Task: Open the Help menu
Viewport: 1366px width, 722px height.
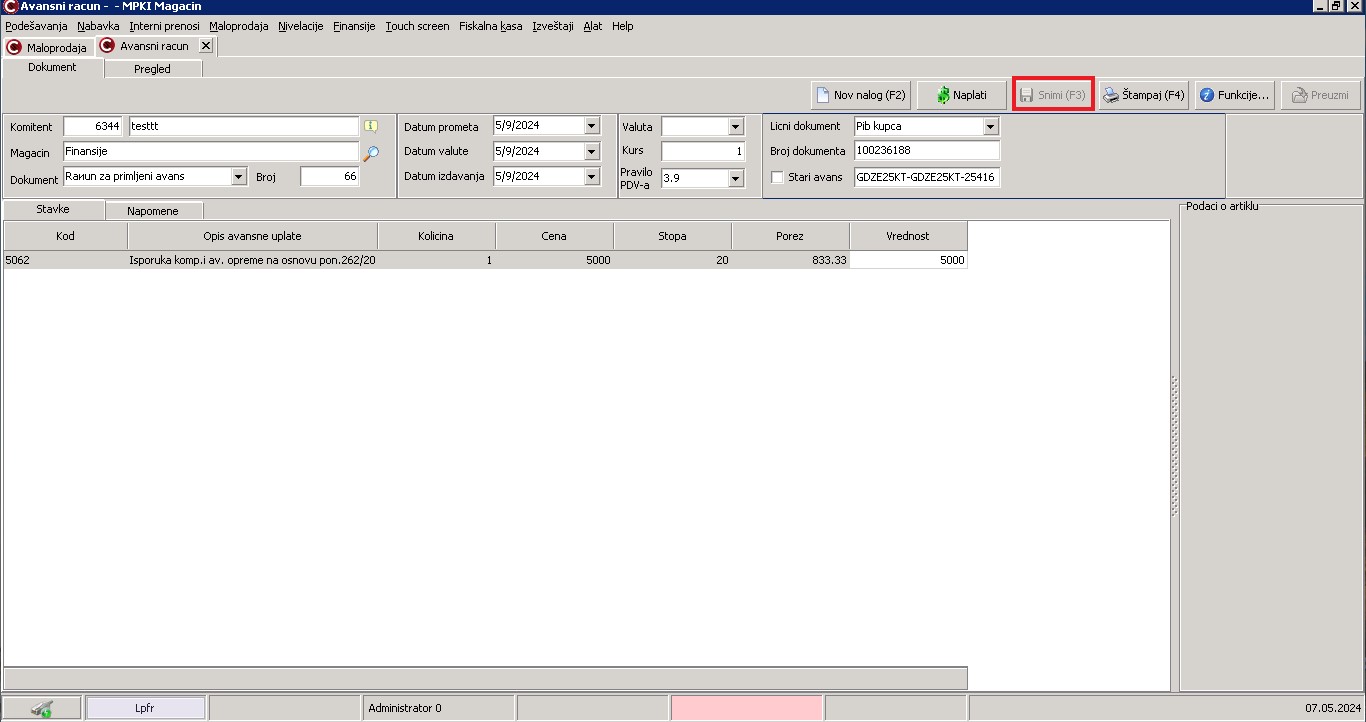Action: pos(622,26)
